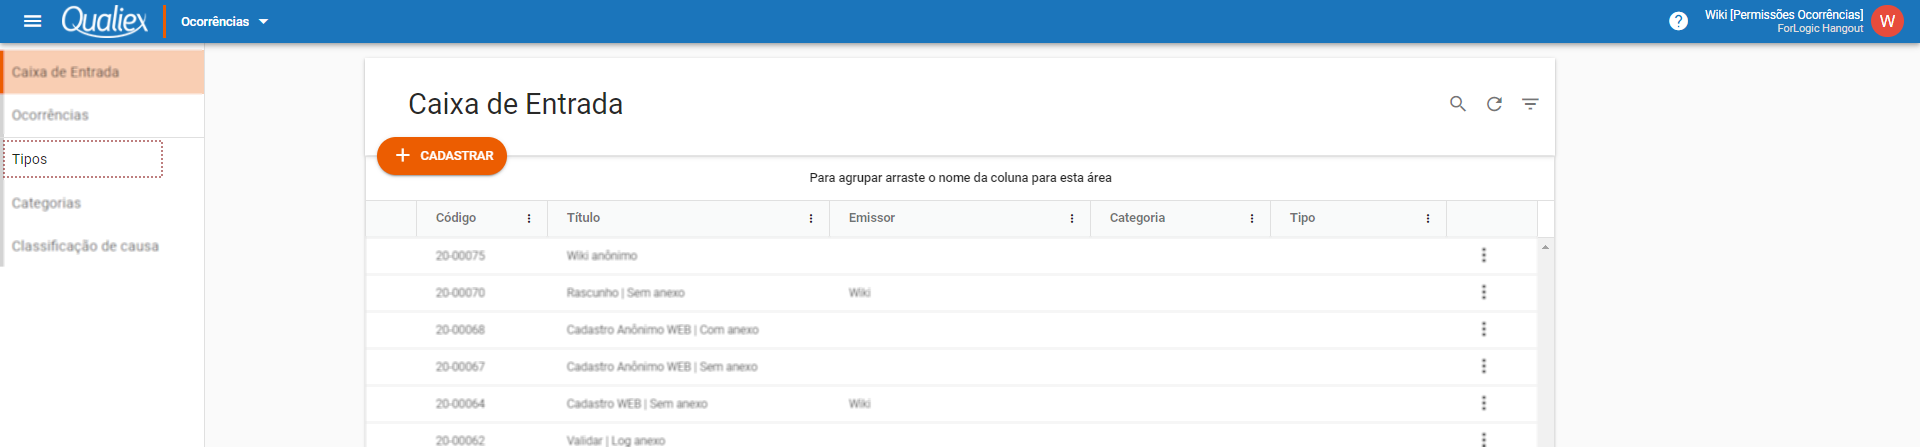Click the Cadastrar button

coord(442,155)
